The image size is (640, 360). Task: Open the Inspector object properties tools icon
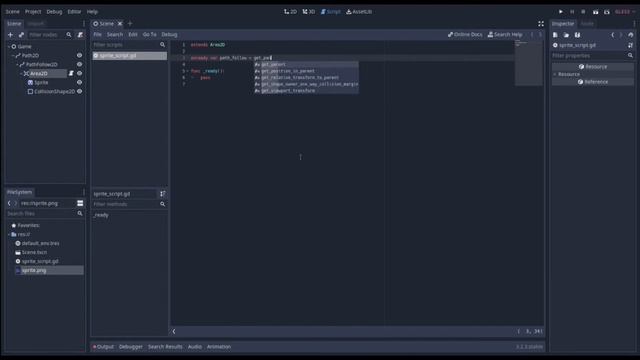631,45
